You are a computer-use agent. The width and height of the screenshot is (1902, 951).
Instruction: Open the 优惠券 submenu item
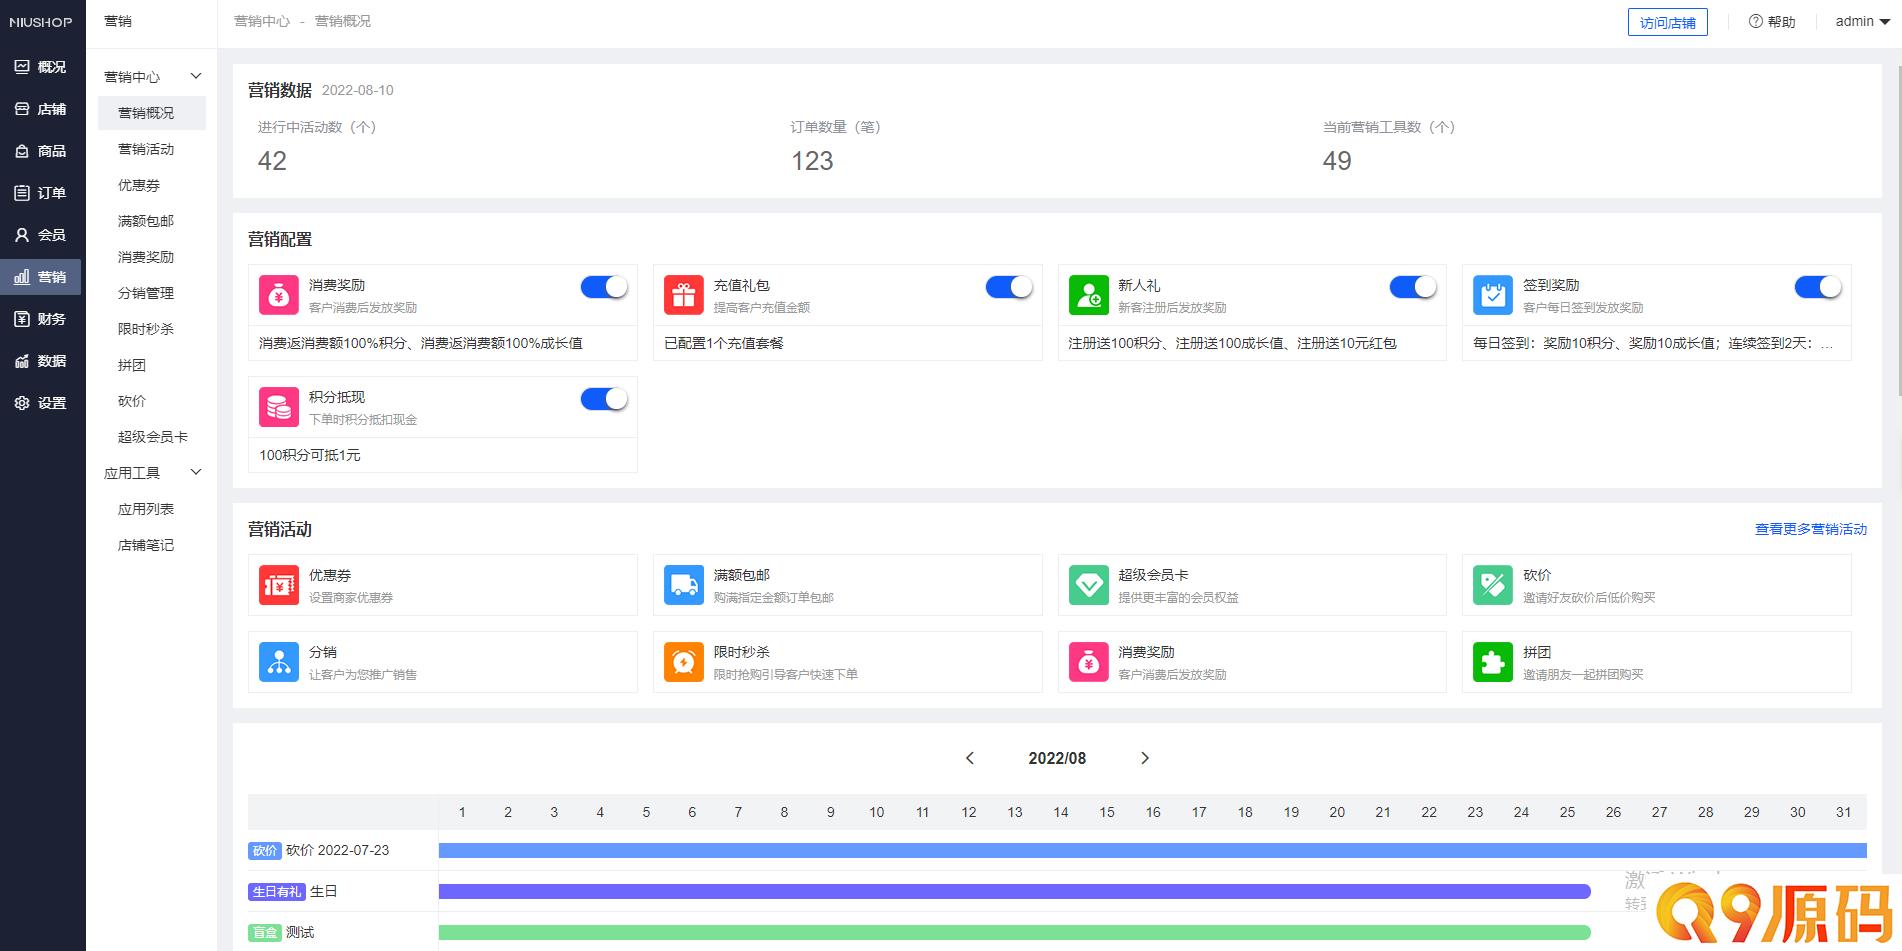click(x=139, y=185)
